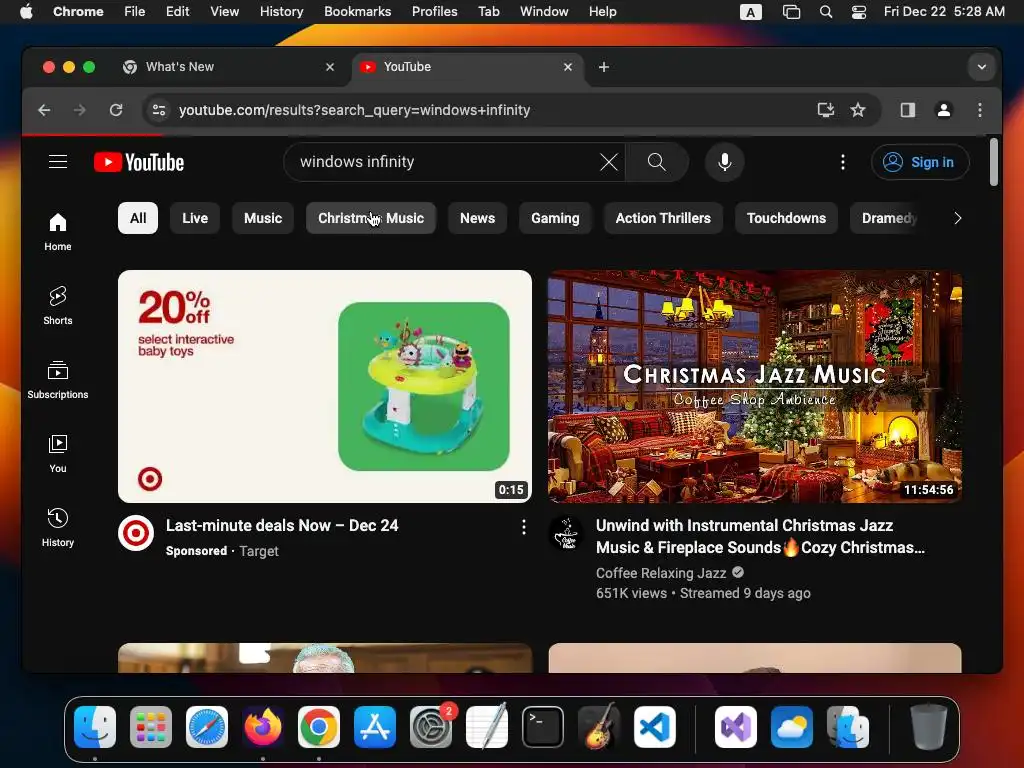Viewport: 1024px width, 768px height.
Task: Go back to the previous page
Action: point(44,110)
